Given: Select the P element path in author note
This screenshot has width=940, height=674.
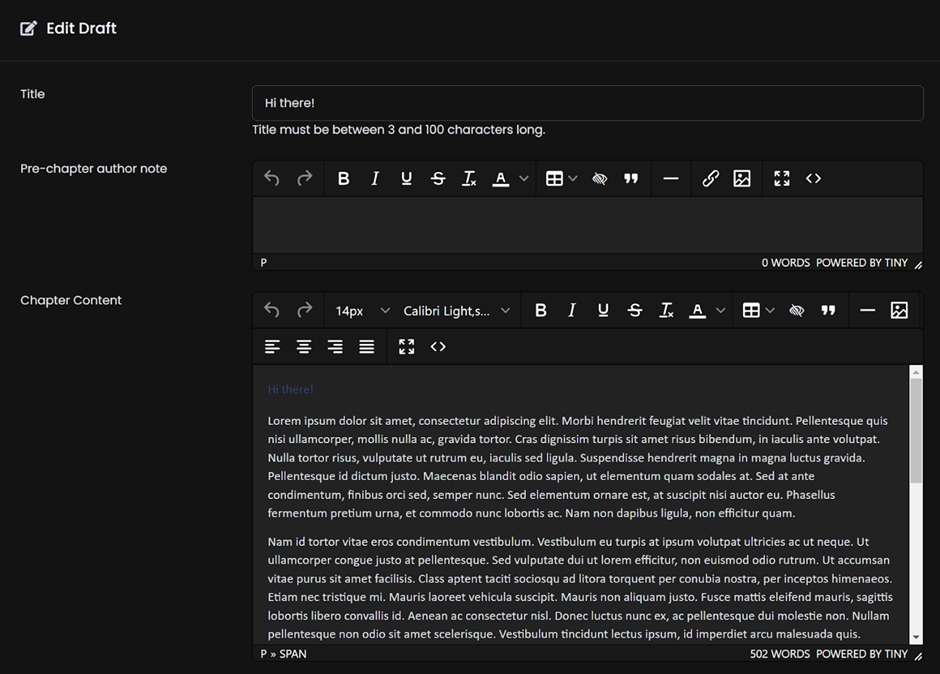Looking at the screenshot, I should click(x=264, y=263).
